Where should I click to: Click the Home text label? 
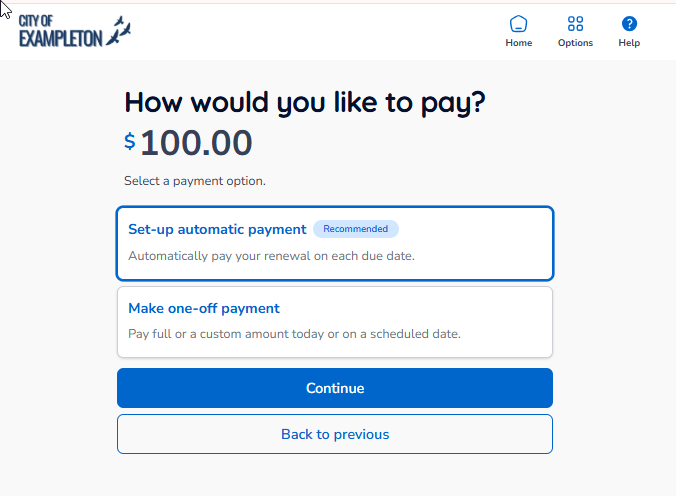519,43
